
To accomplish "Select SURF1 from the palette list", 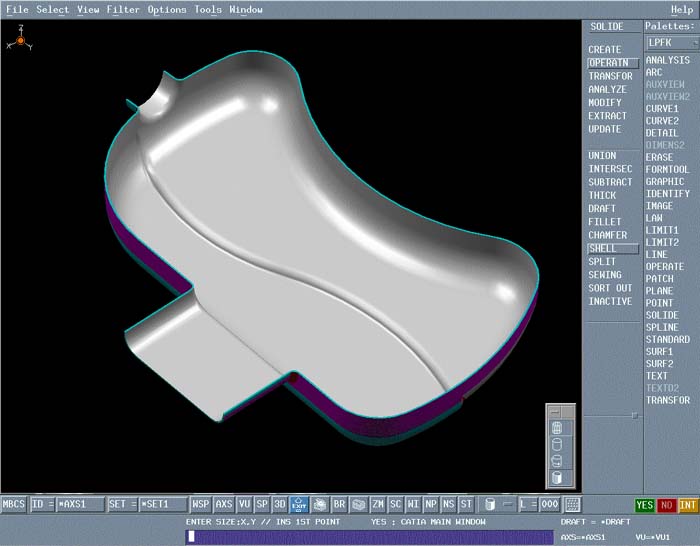I will pos(659,352).
